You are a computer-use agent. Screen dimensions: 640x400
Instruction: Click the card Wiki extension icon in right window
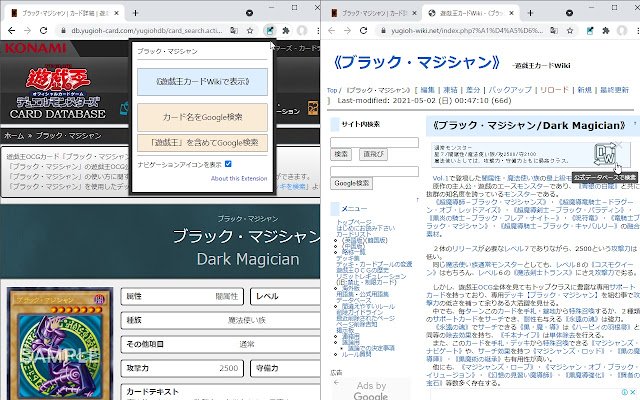pyautogui.click(x=590, y=31)
